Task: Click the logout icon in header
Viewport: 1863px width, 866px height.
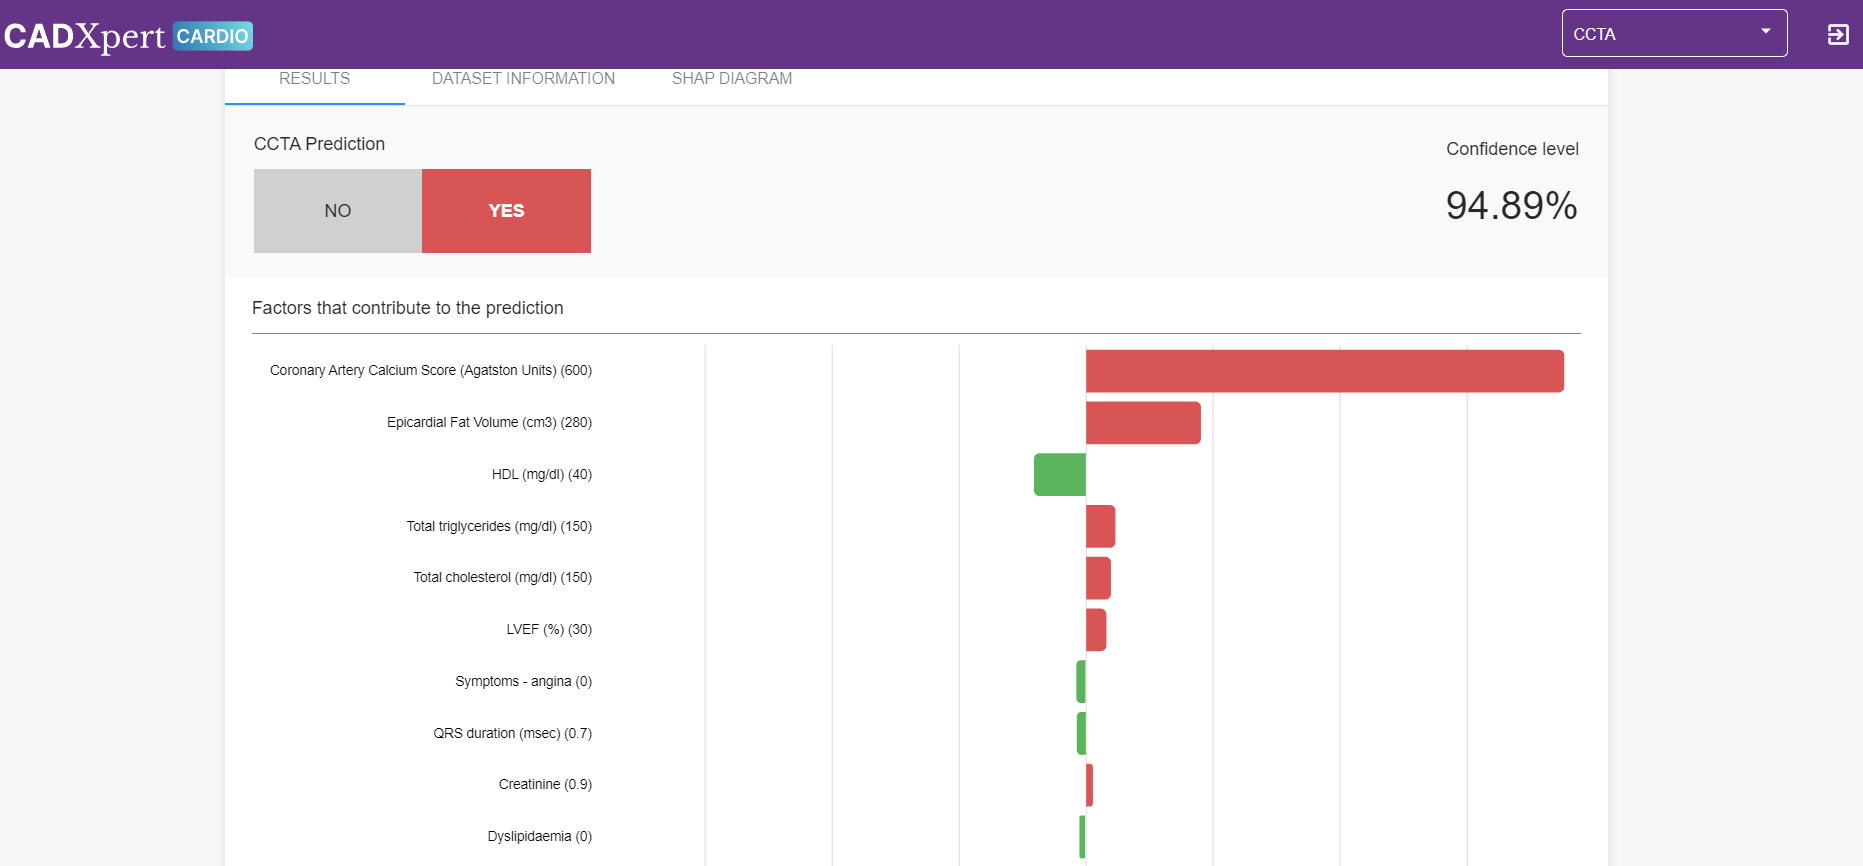Action: click(1837, 35)
